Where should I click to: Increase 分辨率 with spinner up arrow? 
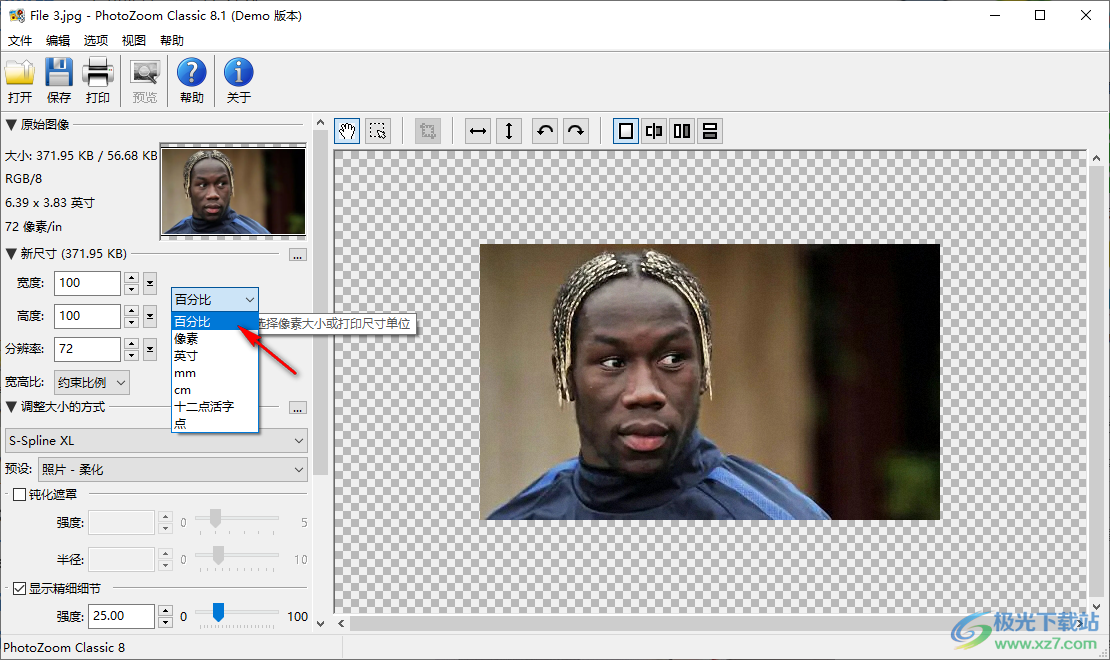tap(131, 343)
